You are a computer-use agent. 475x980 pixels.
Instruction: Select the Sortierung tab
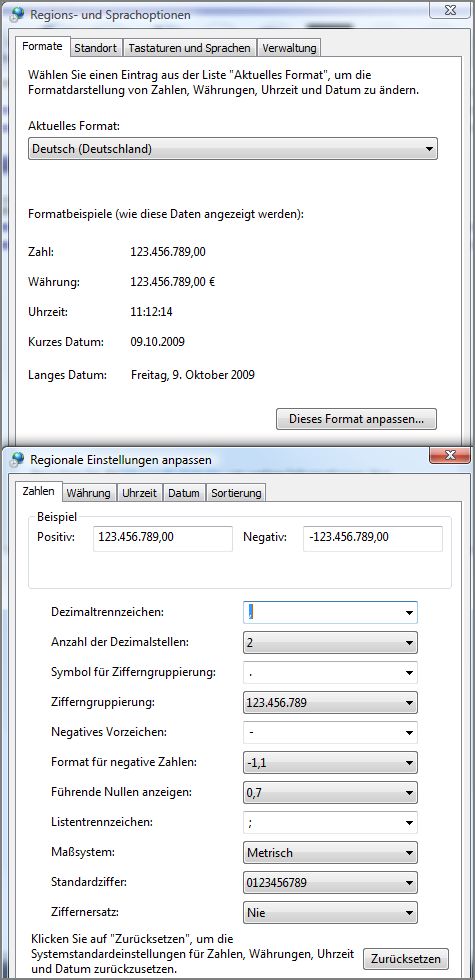[x=236, y=492]
